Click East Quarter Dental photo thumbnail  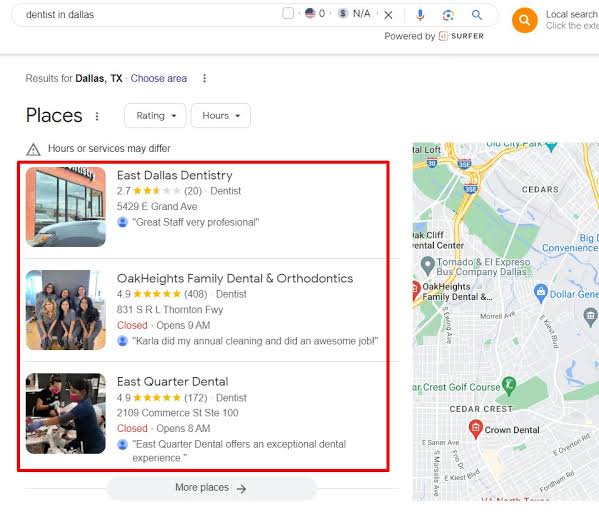pyautogui.click(x=66, y=413)
